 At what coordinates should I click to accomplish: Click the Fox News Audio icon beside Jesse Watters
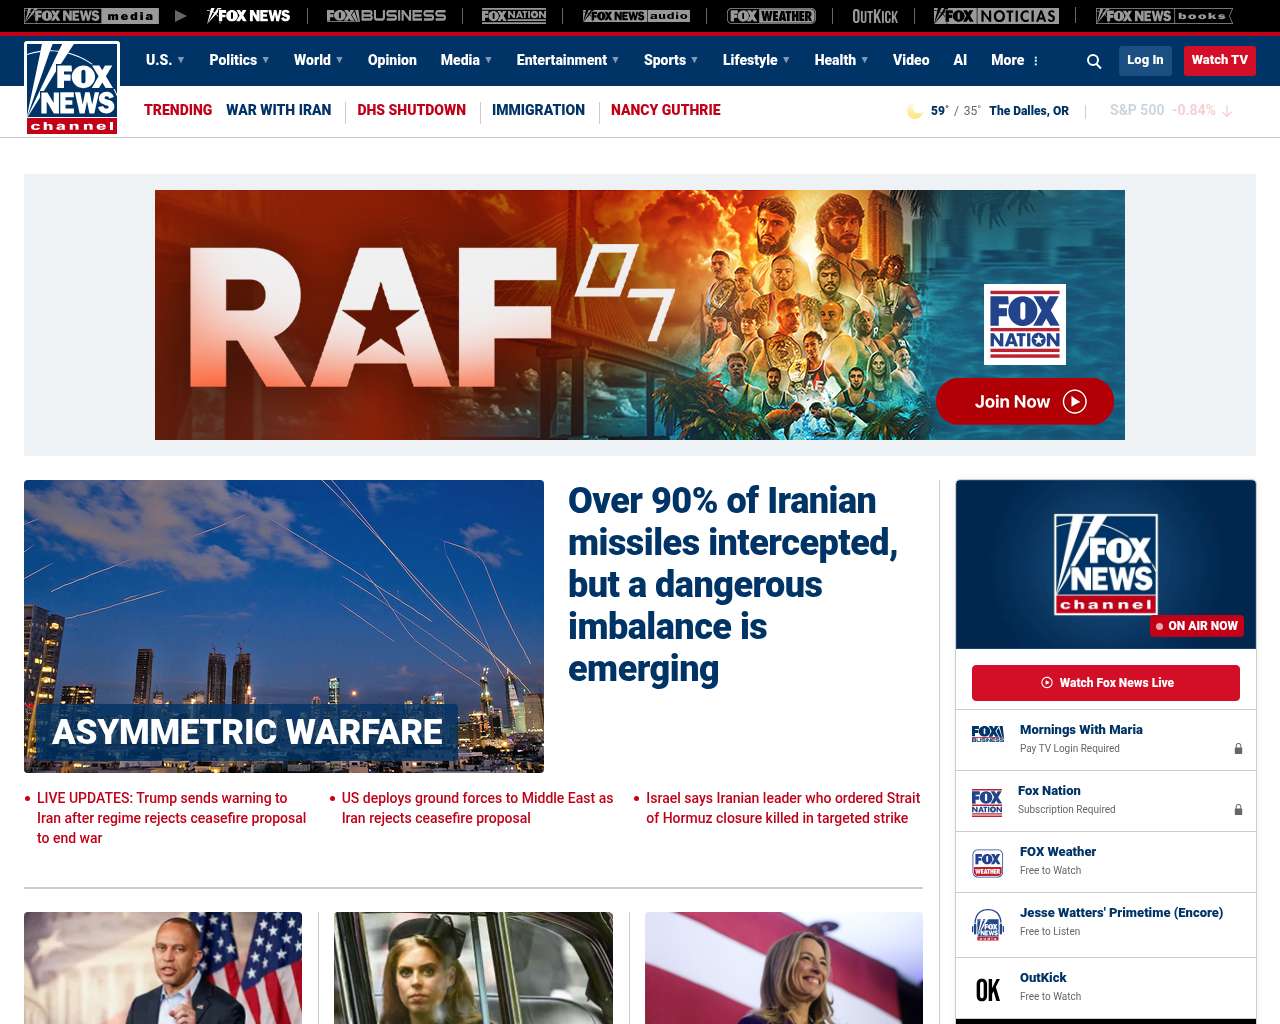click(x=988, y=925)
